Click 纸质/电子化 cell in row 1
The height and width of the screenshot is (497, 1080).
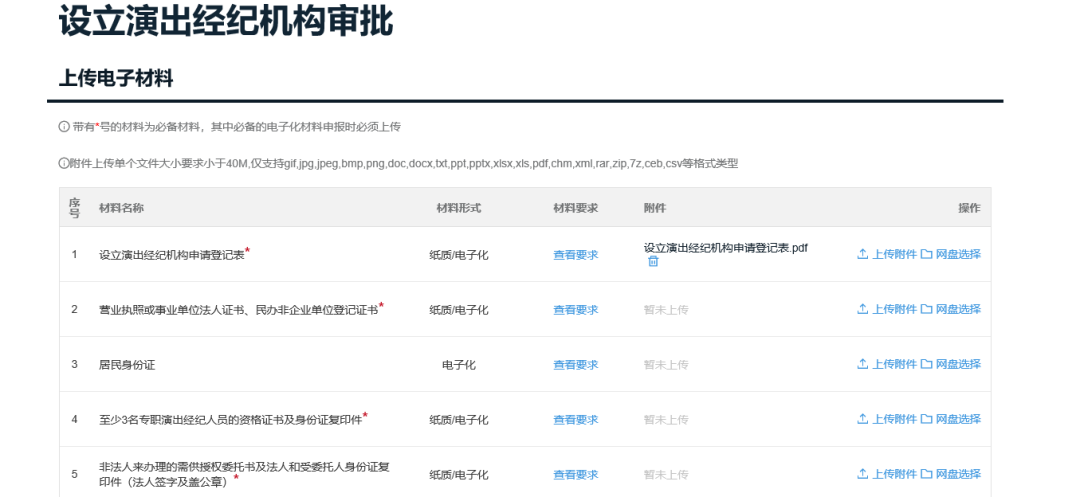tap(459, 255)
